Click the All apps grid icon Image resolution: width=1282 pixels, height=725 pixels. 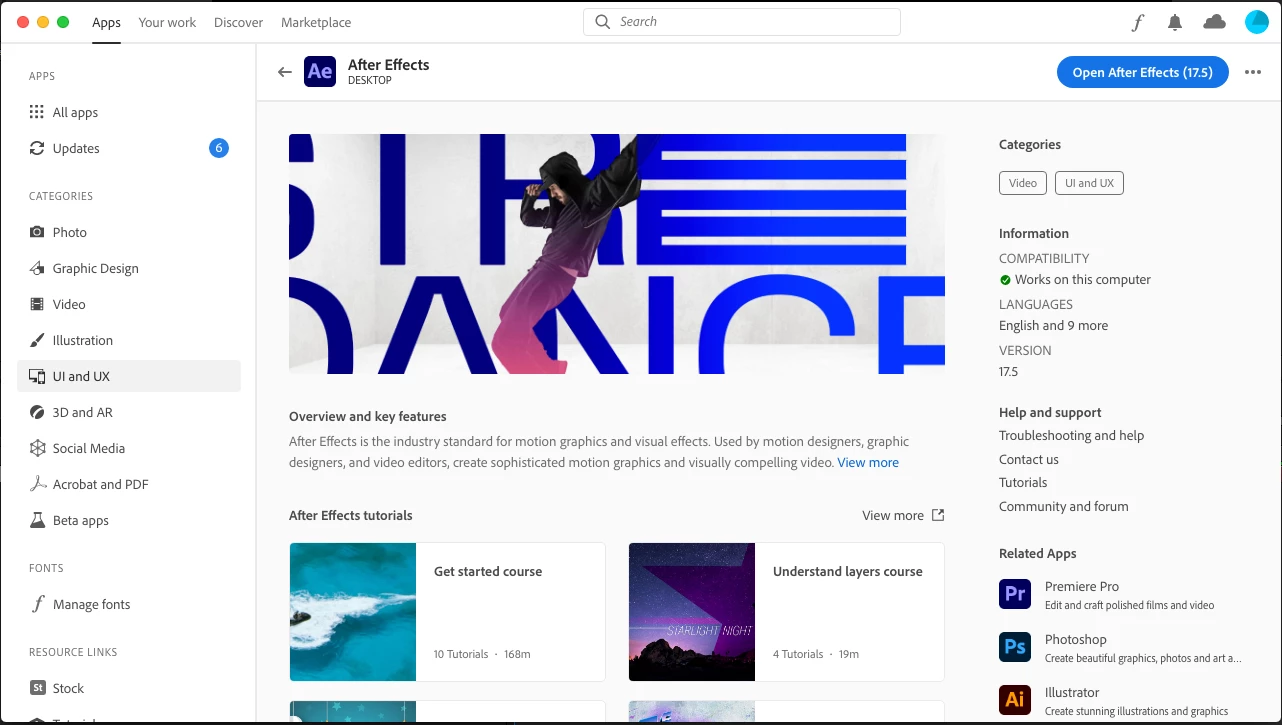click(37, 112)
